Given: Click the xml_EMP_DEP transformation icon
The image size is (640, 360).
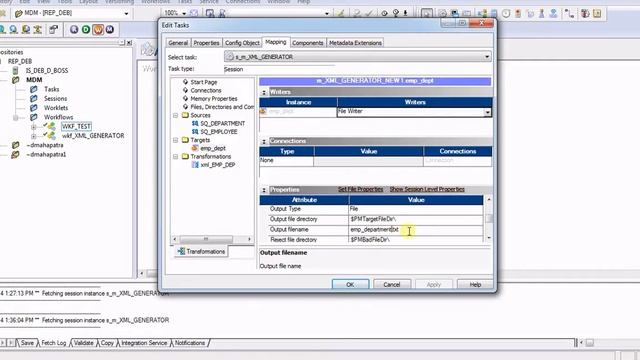Looking at the screenshot, I should pyautogui.click(x=195, y=164).
